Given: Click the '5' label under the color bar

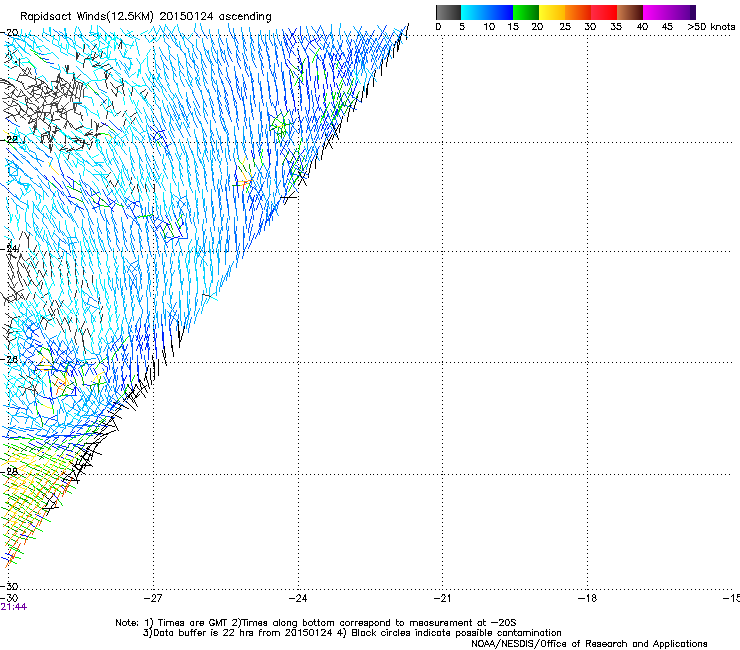Looking at the screenshot, I should tap(462, 27).
